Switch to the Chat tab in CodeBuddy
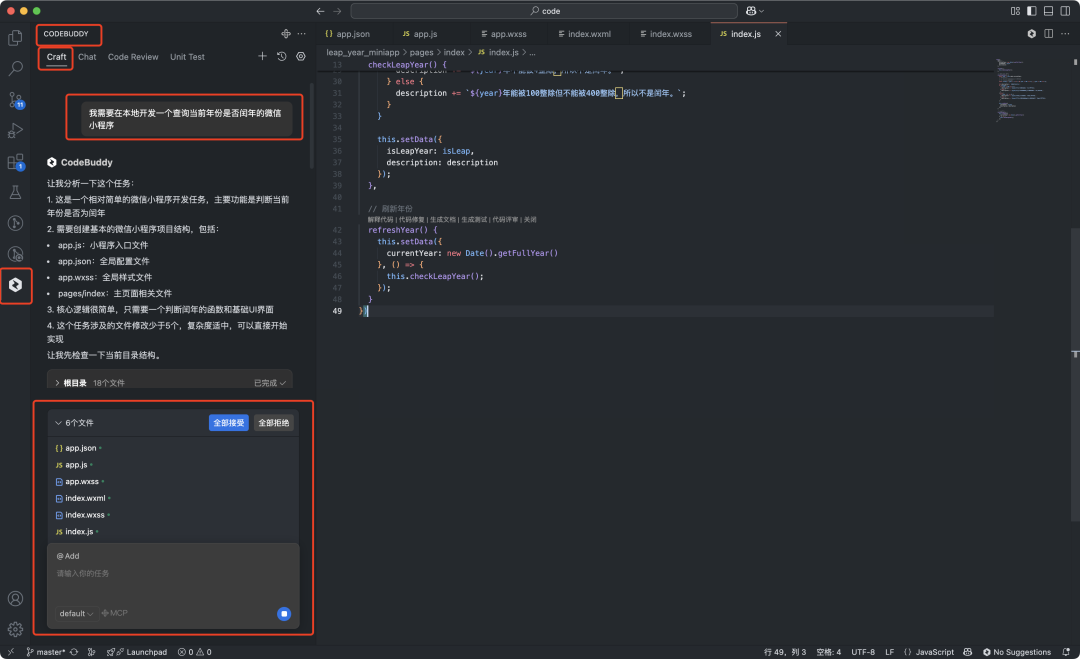 (87, 57)
